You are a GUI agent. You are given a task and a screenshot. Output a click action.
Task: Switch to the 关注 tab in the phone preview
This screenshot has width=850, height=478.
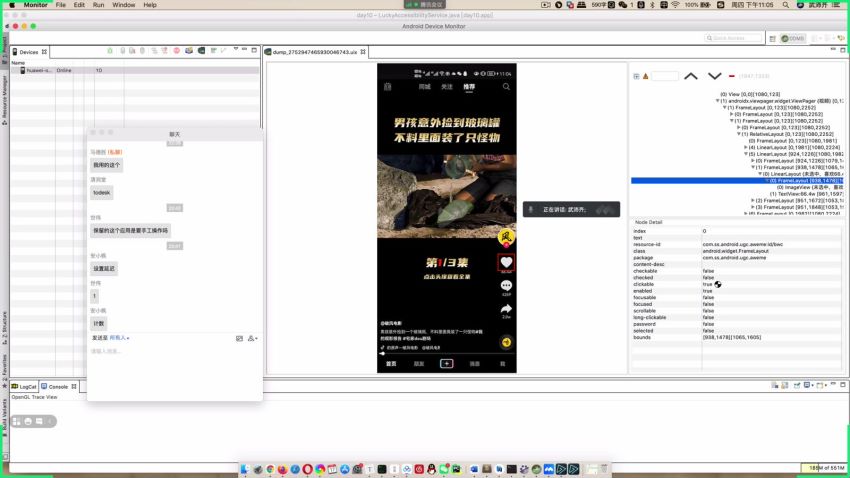pyautogui.click(x=447, y=87)
